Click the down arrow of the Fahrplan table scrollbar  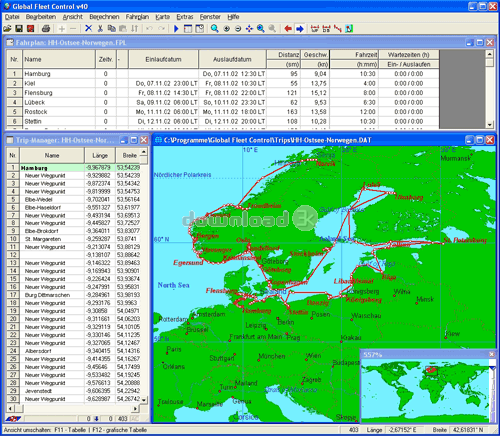click(489, 125)
